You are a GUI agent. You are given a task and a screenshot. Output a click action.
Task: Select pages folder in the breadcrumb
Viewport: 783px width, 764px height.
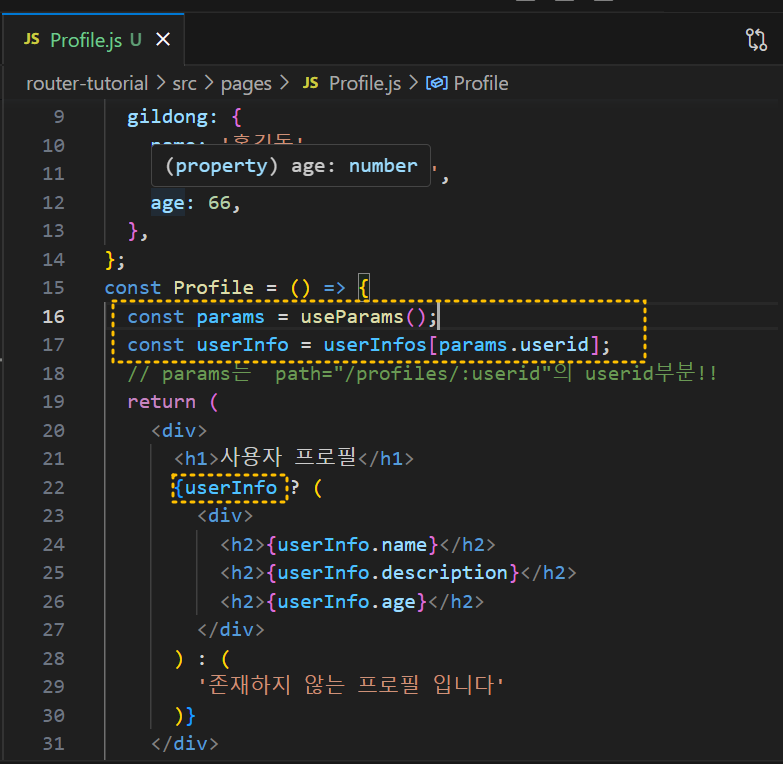tap(246, 83)
